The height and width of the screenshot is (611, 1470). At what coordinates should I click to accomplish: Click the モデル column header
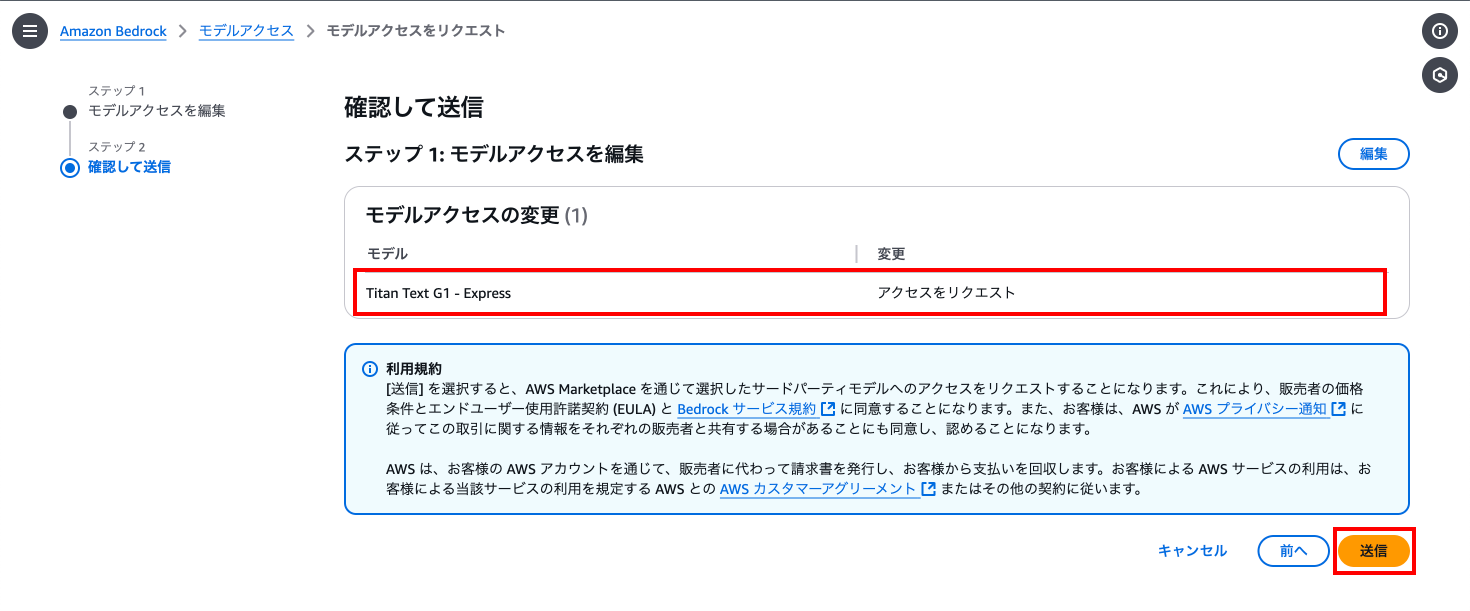pos(387,254)
